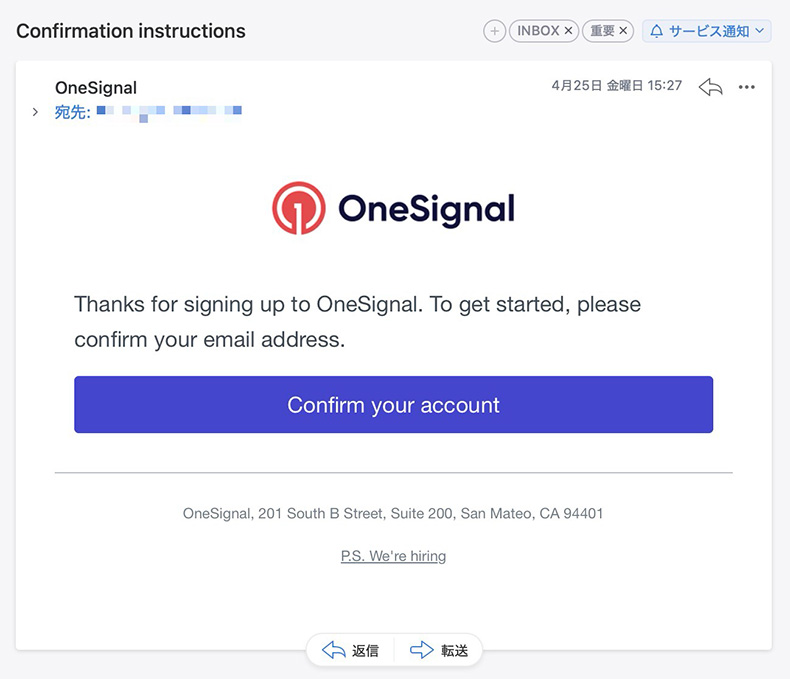Screen dimensions: 790x679
Task: Click the blurred recipient address
Action: 169,112
